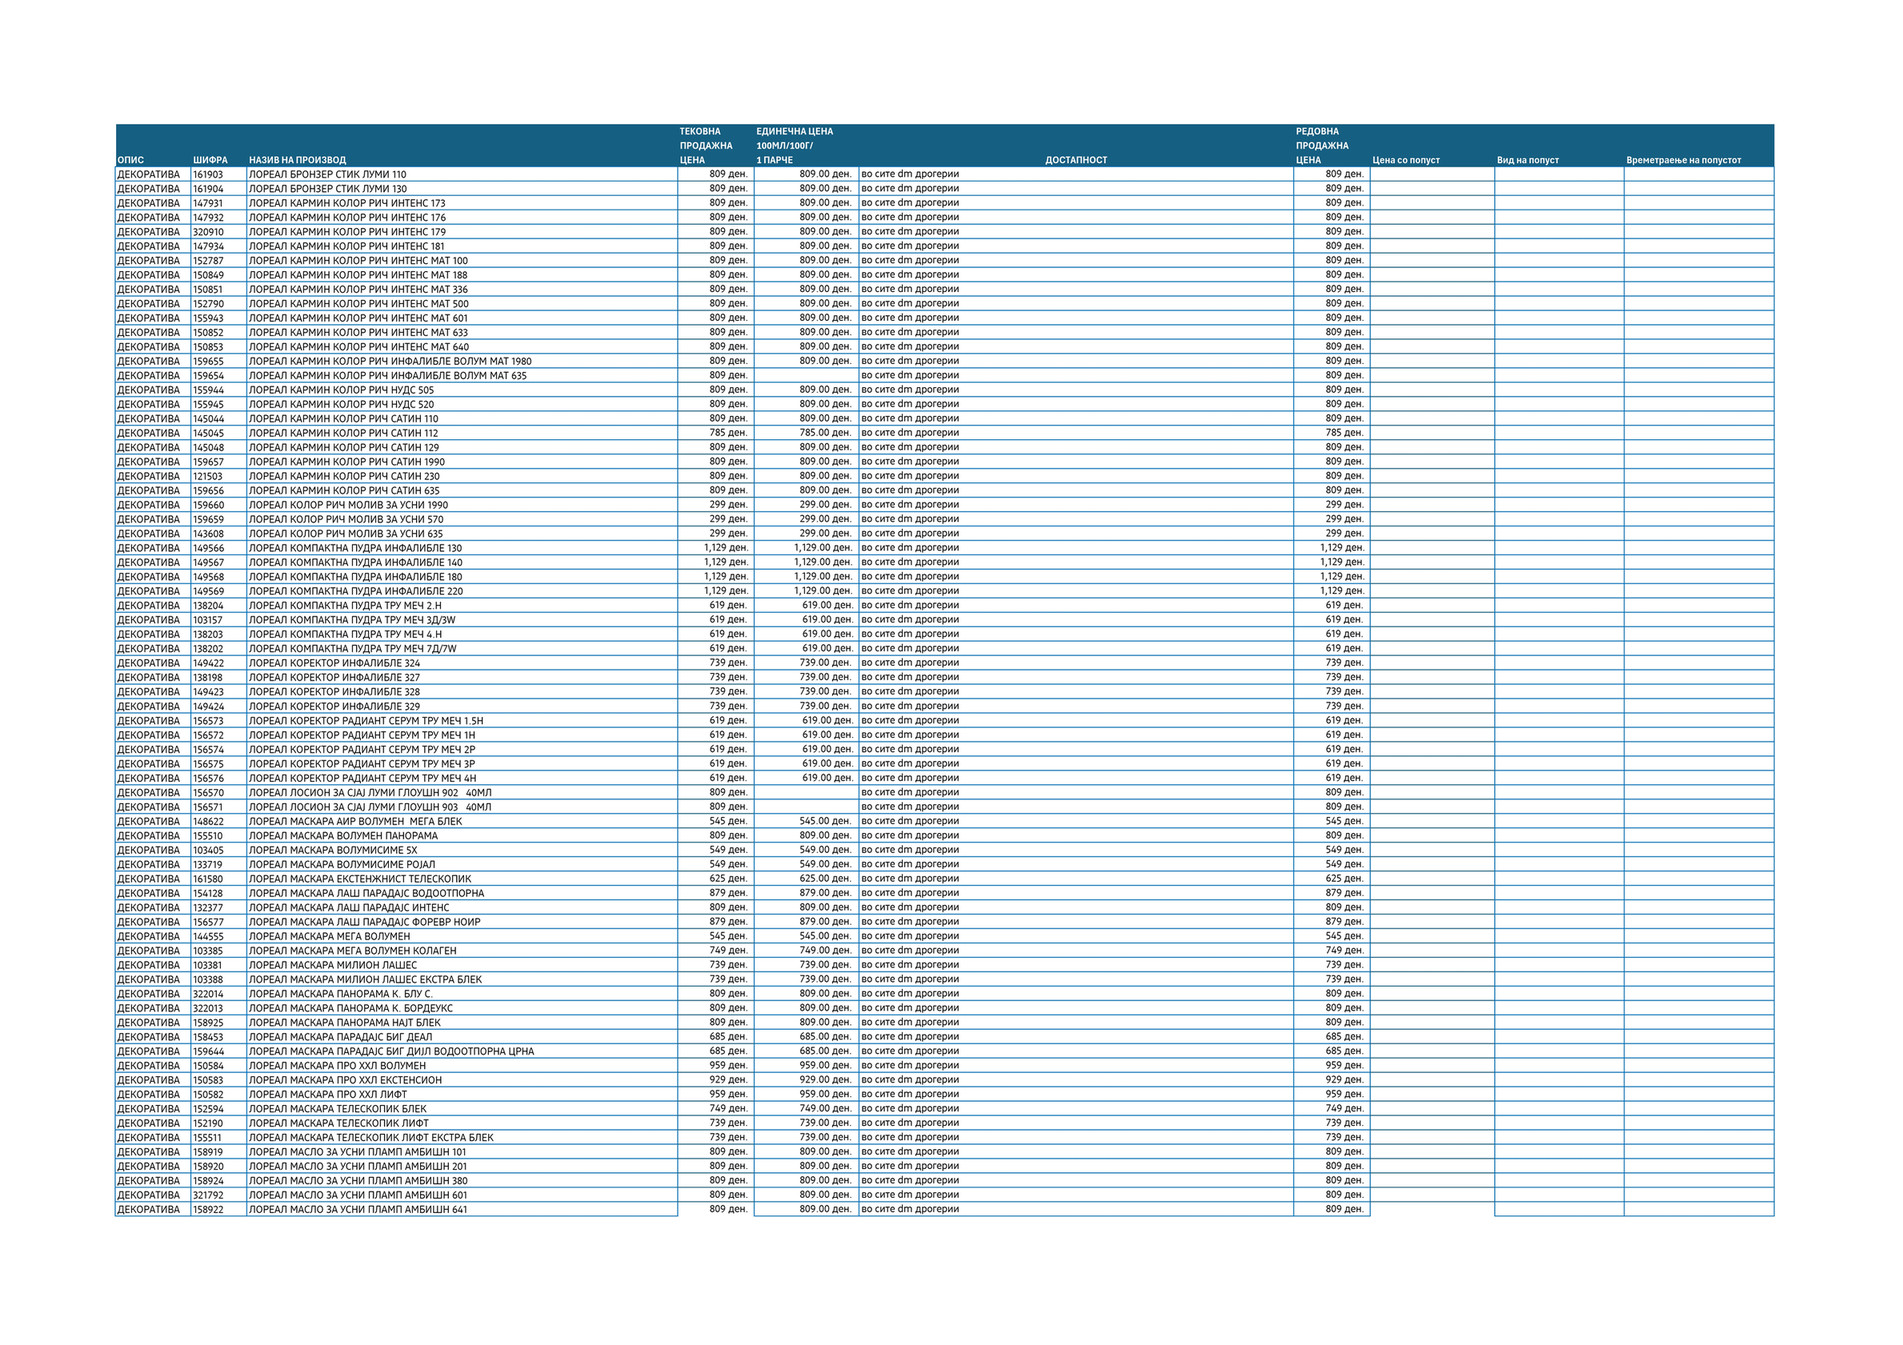This screenshot has width=1903, height=1345.
Task: Select product code 320910
Action: 208,232
